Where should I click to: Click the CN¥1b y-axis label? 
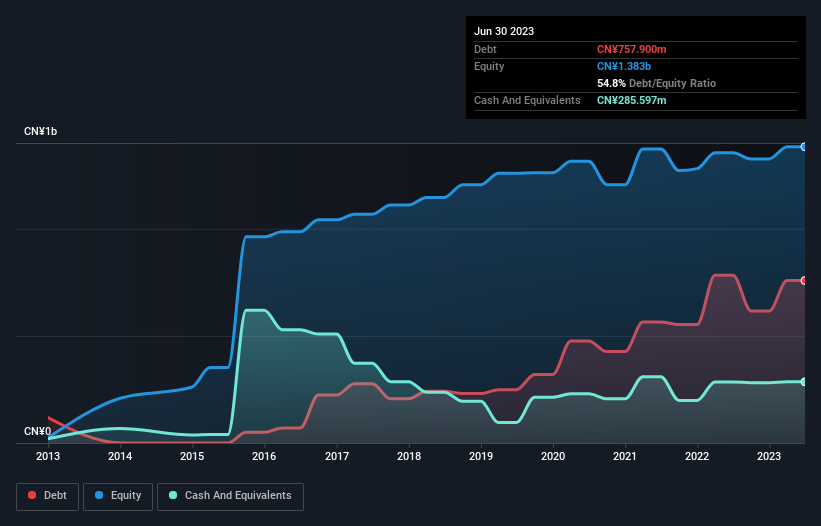pos(40,131)
